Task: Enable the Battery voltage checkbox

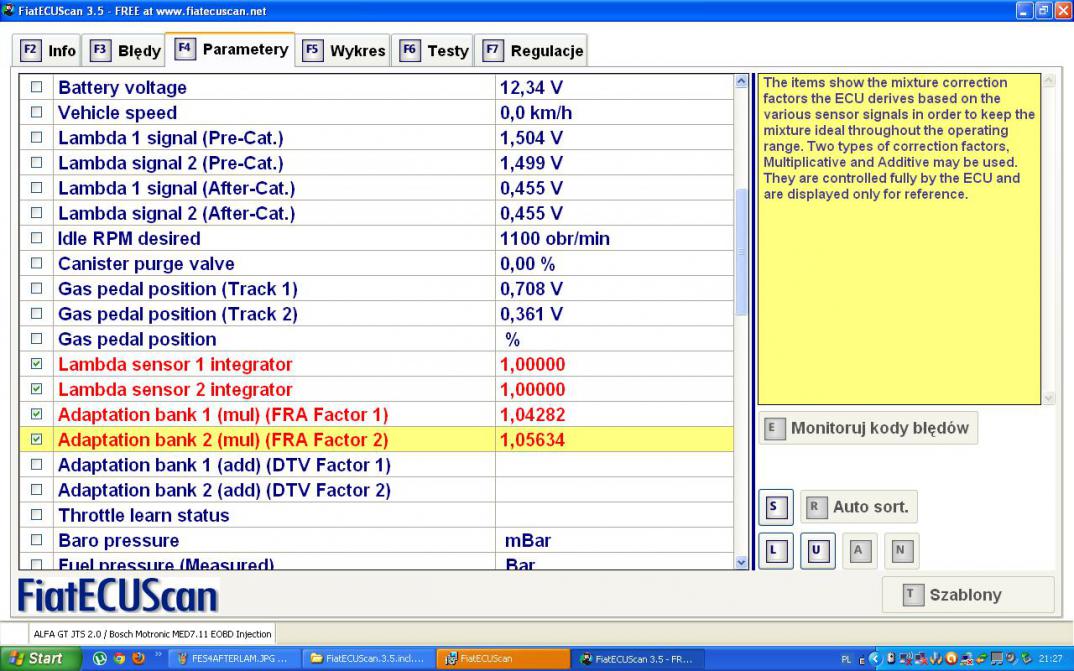Action: [37, 88]
